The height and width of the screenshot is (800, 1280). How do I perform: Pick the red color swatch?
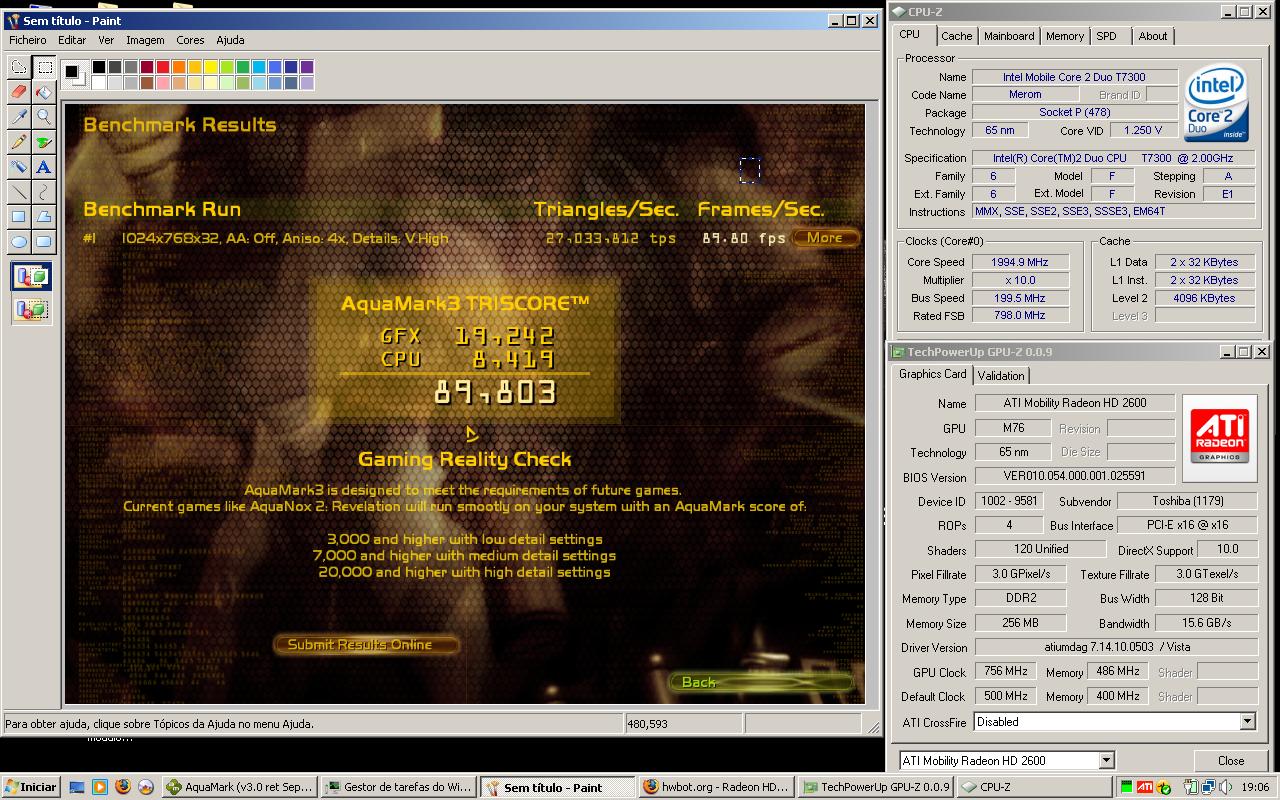tap(163, 67)
